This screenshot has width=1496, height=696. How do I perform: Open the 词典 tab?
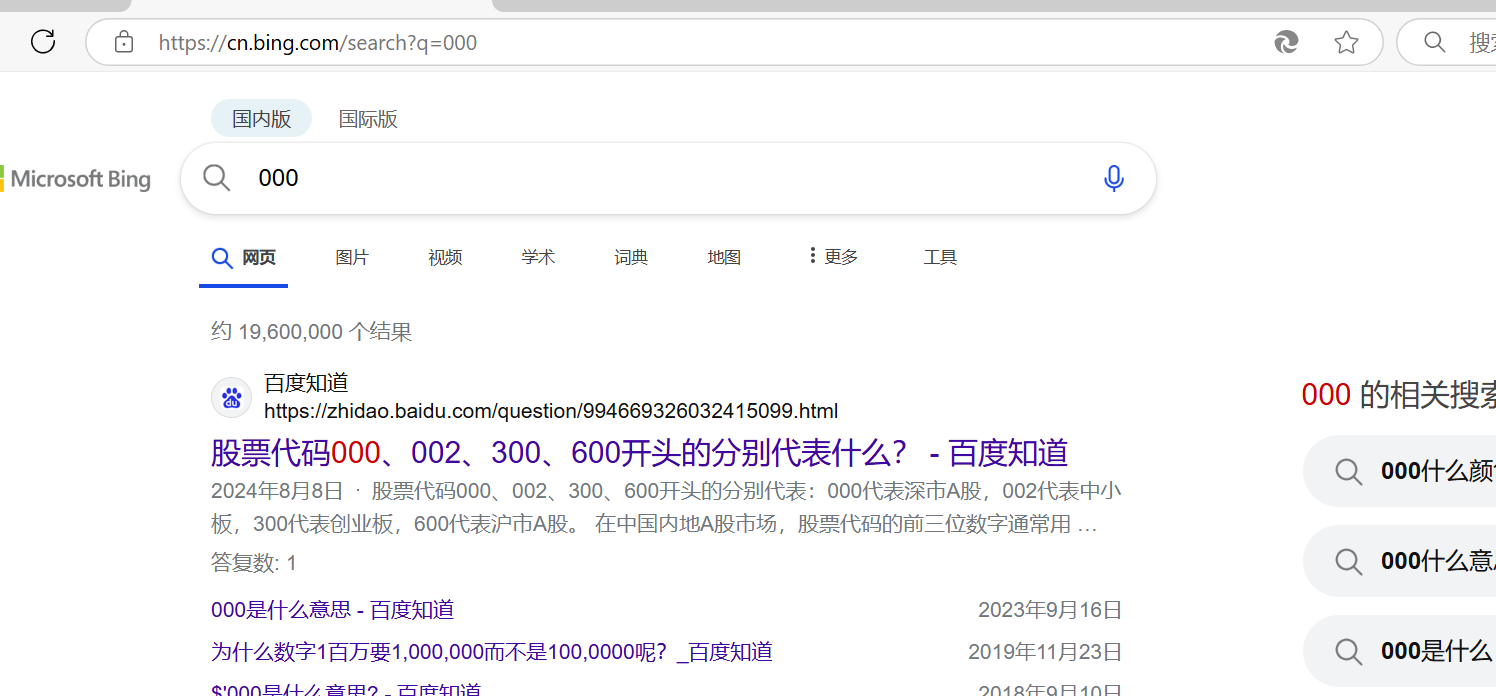click(631, 257)
